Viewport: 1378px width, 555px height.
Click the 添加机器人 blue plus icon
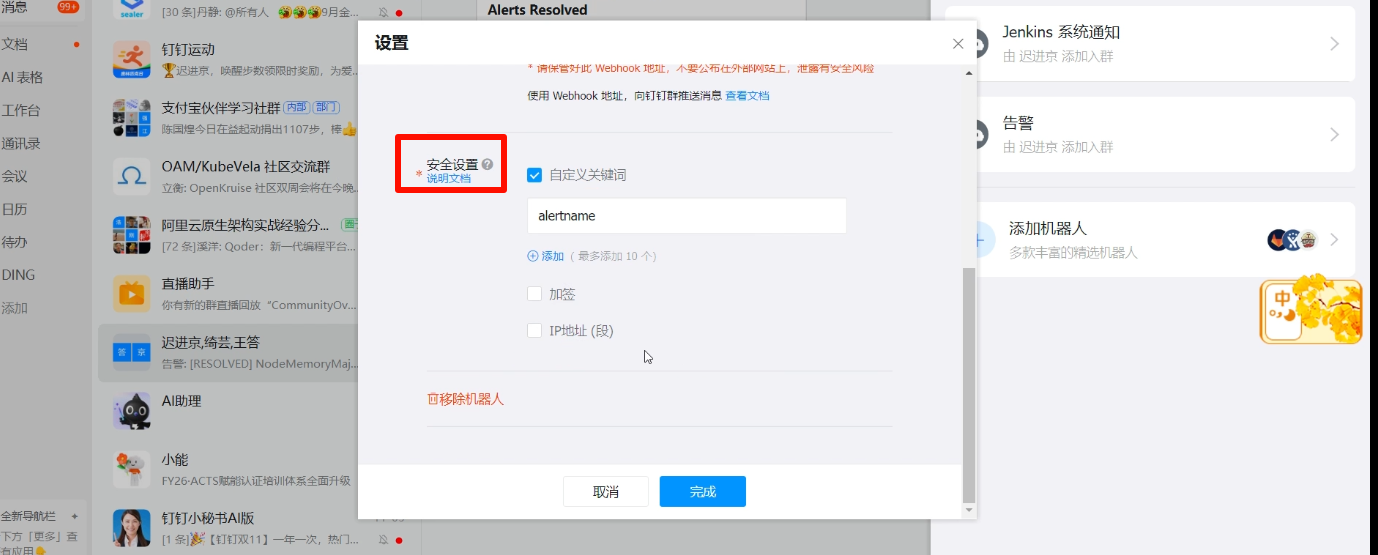(x=979, y=240)
